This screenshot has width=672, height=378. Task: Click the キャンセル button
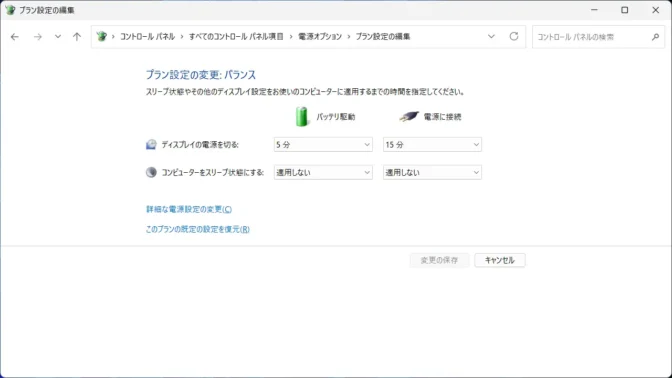(500, 260)
